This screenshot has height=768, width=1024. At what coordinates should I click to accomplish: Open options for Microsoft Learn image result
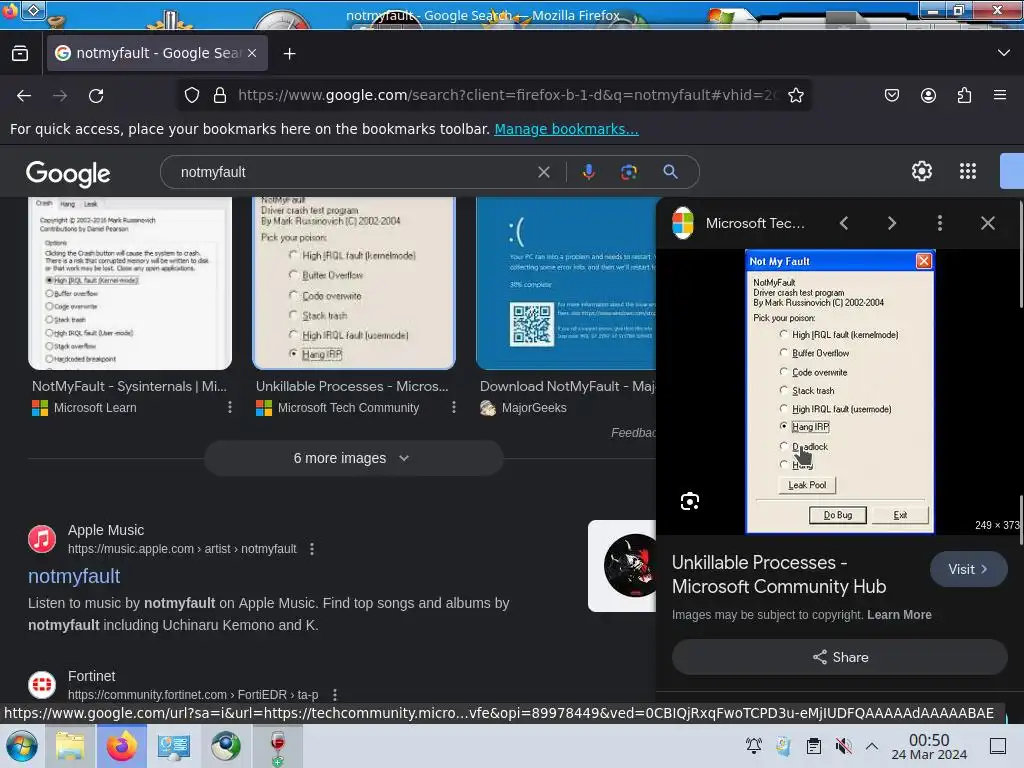click(230, 408)
